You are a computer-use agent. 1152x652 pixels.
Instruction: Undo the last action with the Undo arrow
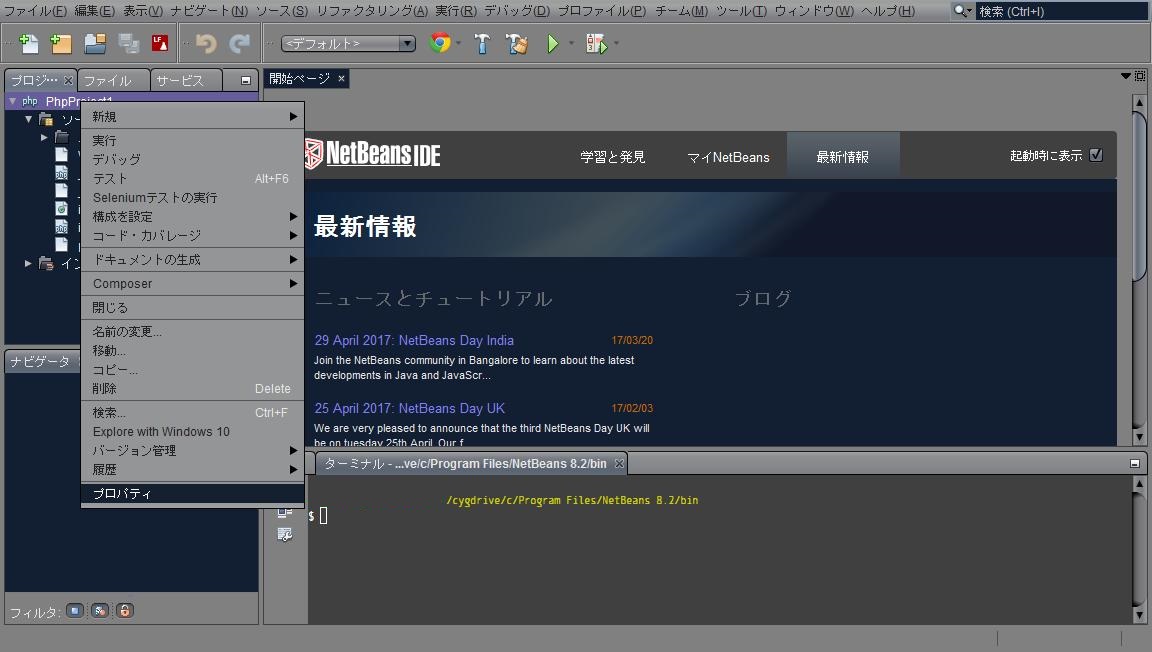click(x=207, y=42)
